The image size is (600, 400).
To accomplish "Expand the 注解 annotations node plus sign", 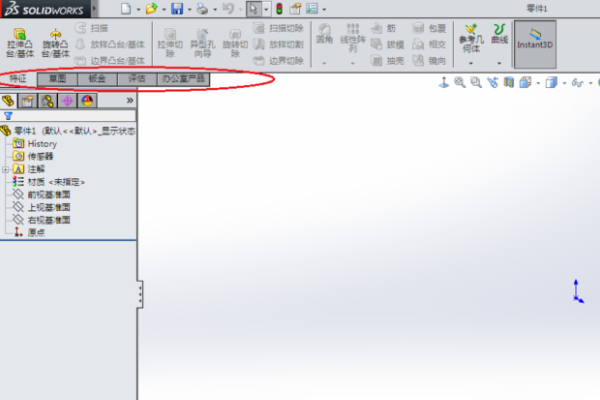I will pos(5,169).
